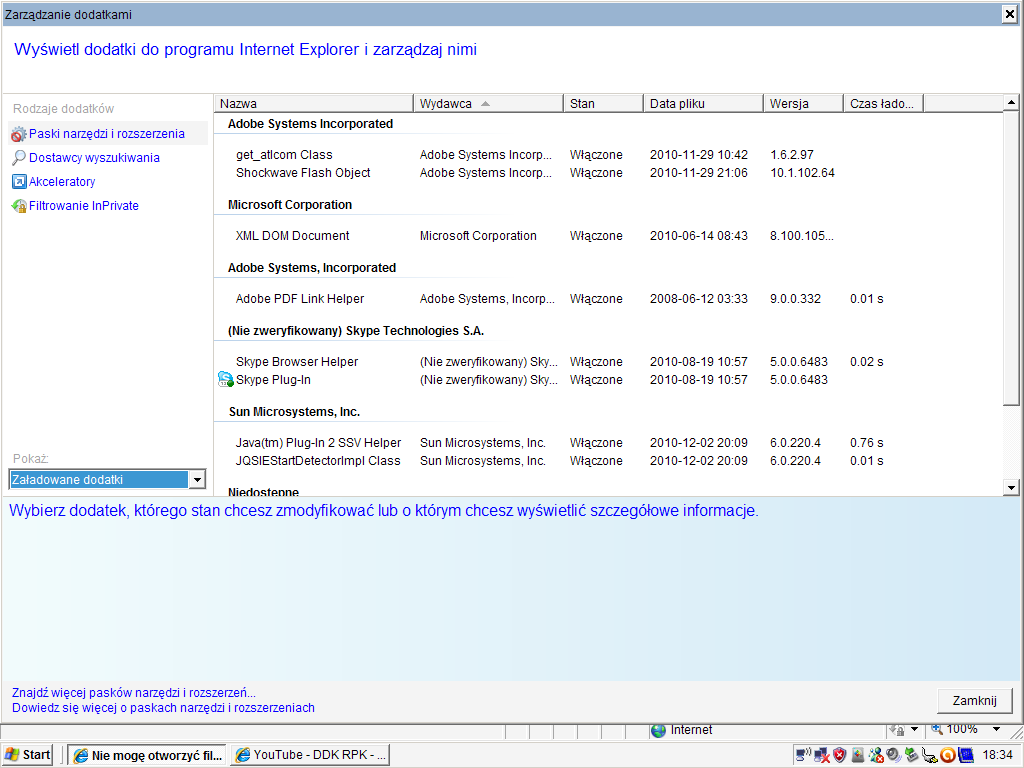Select the Akceleratory add-on type
The height and width of the screenshot is (768, 1024).
(62, 182)
